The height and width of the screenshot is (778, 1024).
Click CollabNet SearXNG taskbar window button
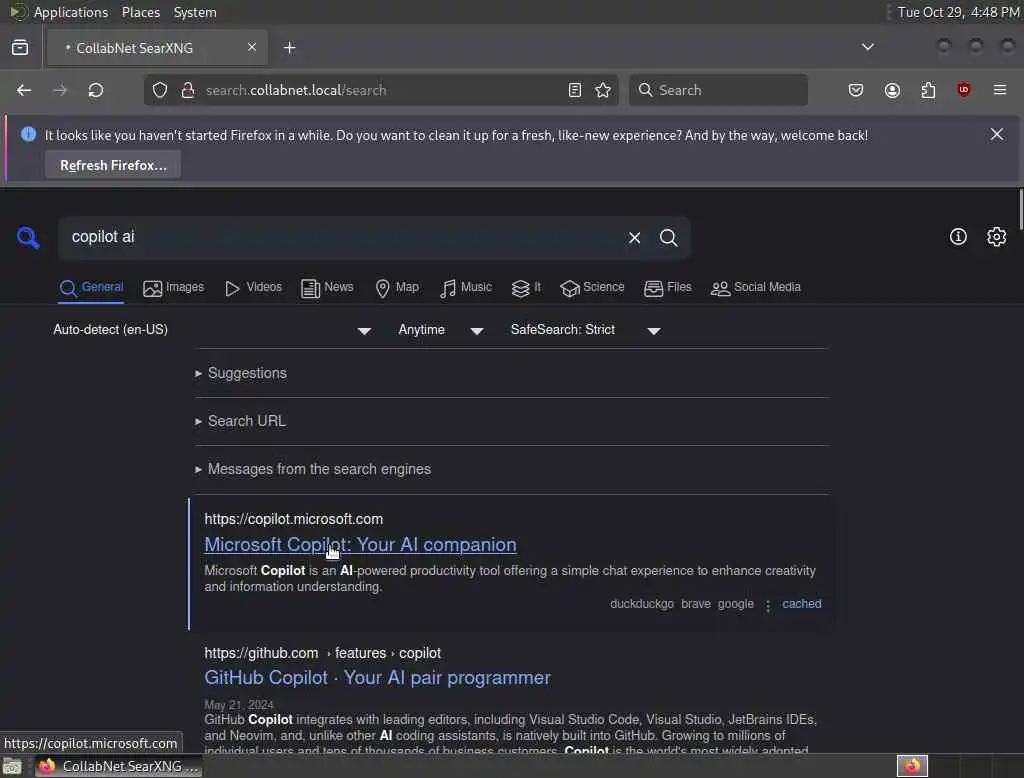tap(119, 766)
